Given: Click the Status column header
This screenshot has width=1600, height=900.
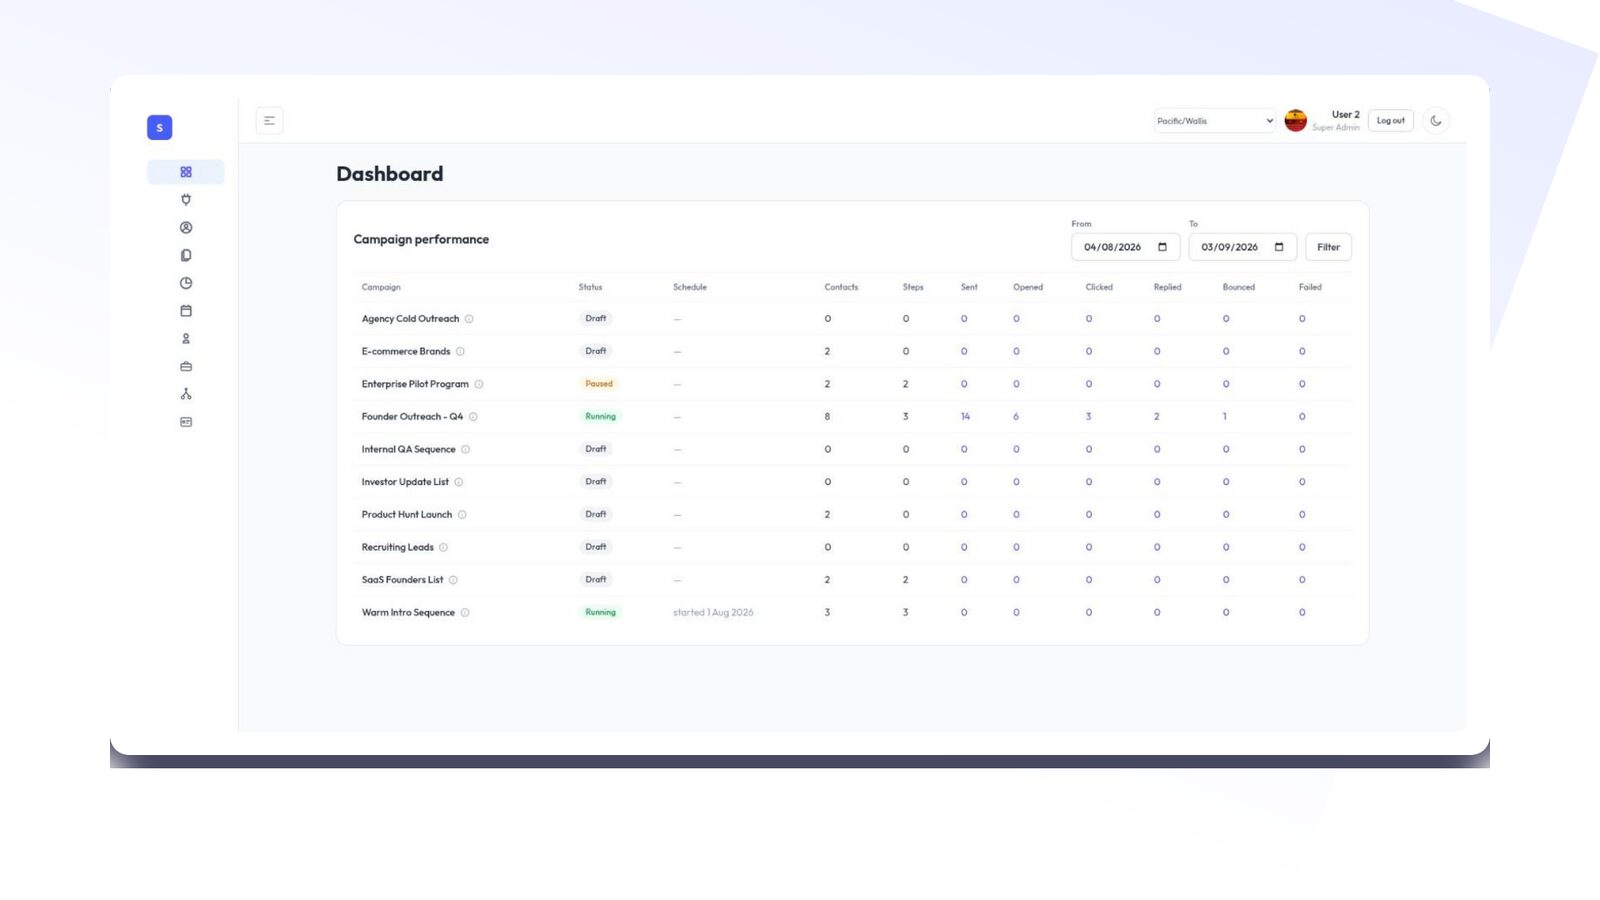Looking at the screenshot, I should 590,287.
